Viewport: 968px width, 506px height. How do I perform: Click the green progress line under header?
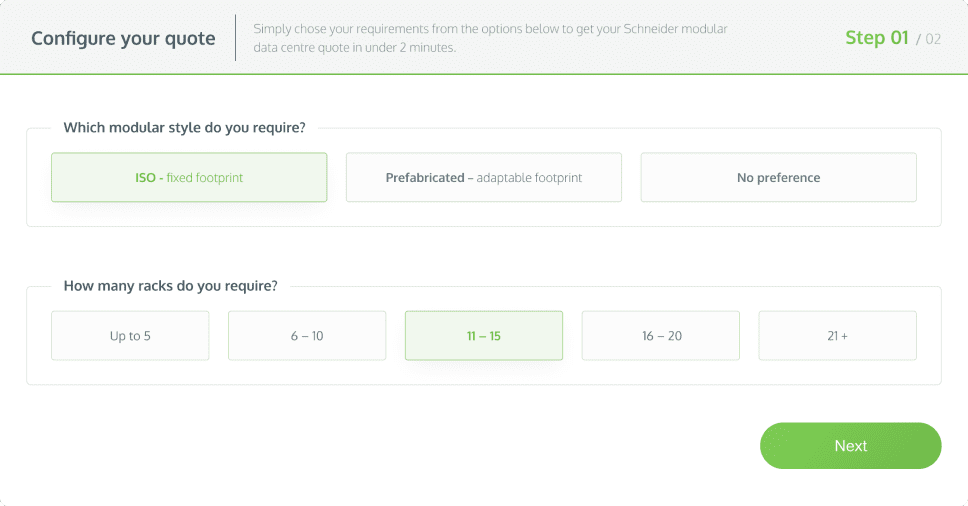point(484,74)
